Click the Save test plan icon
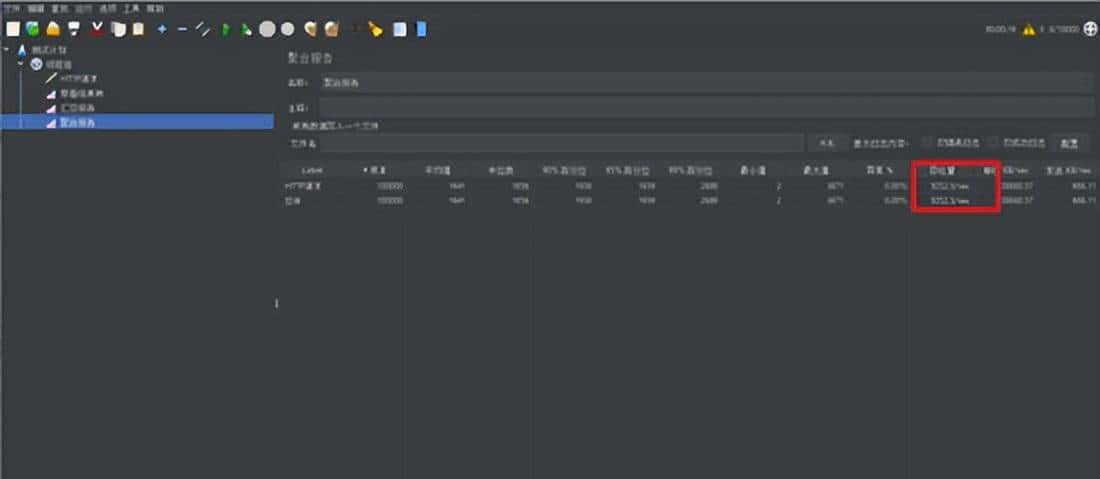This screenshot has width=1100, height=479. tap(74, 29)
